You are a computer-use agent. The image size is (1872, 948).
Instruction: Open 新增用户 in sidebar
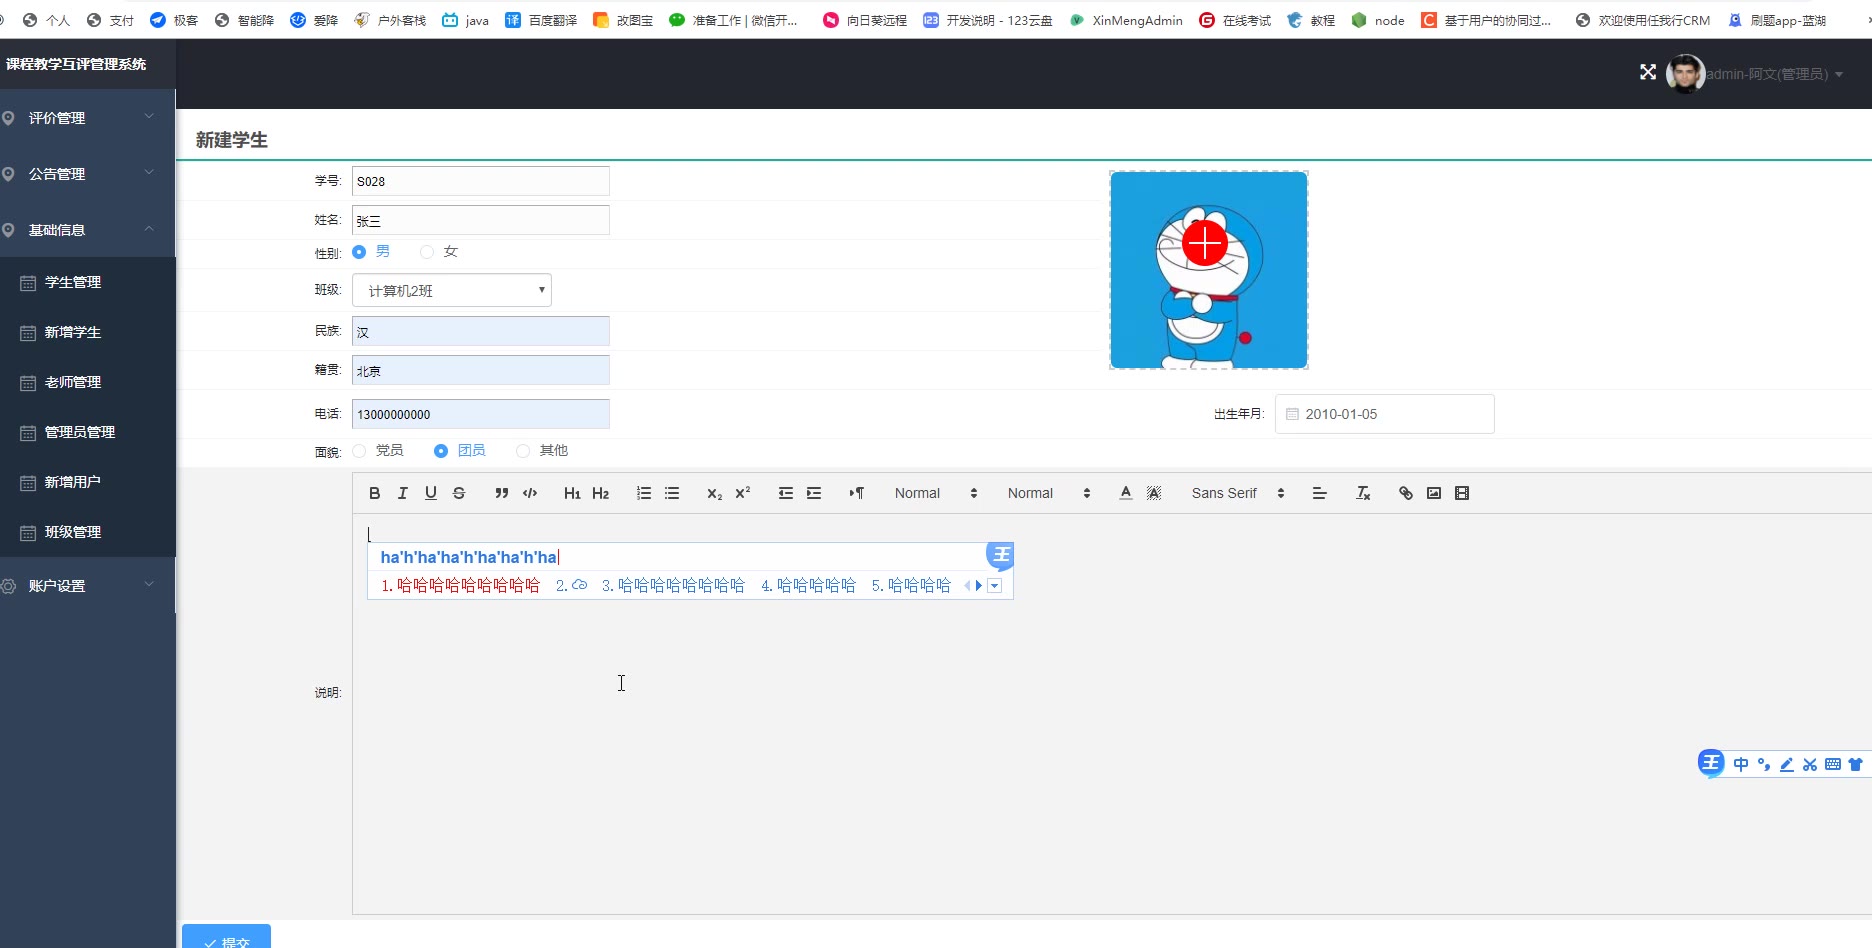tap(88, 482)
